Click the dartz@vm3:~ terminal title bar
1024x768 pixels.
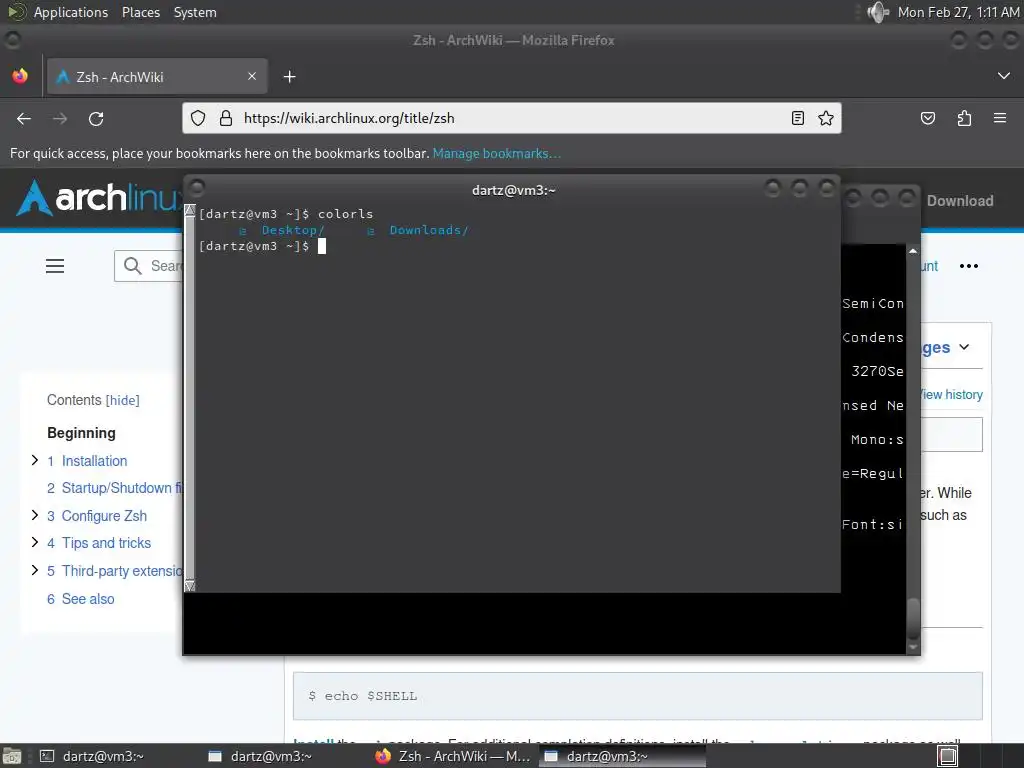[513, 190]
